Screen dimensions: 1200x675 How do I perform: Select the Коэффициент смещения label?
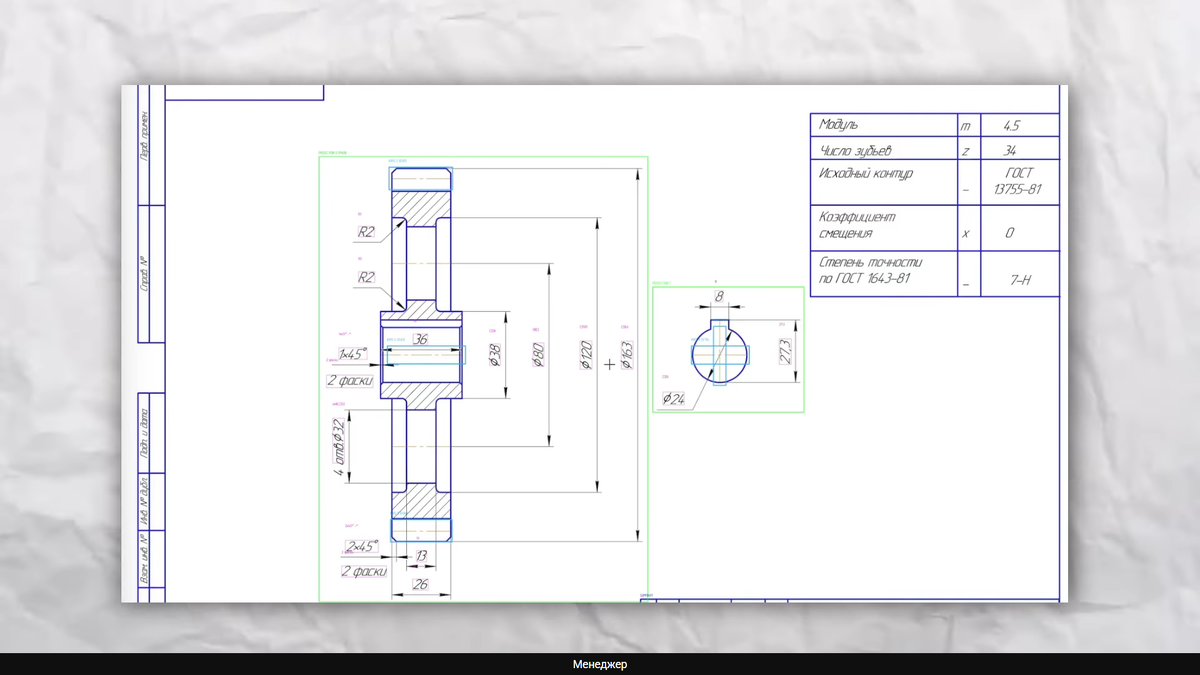point(857,225)
